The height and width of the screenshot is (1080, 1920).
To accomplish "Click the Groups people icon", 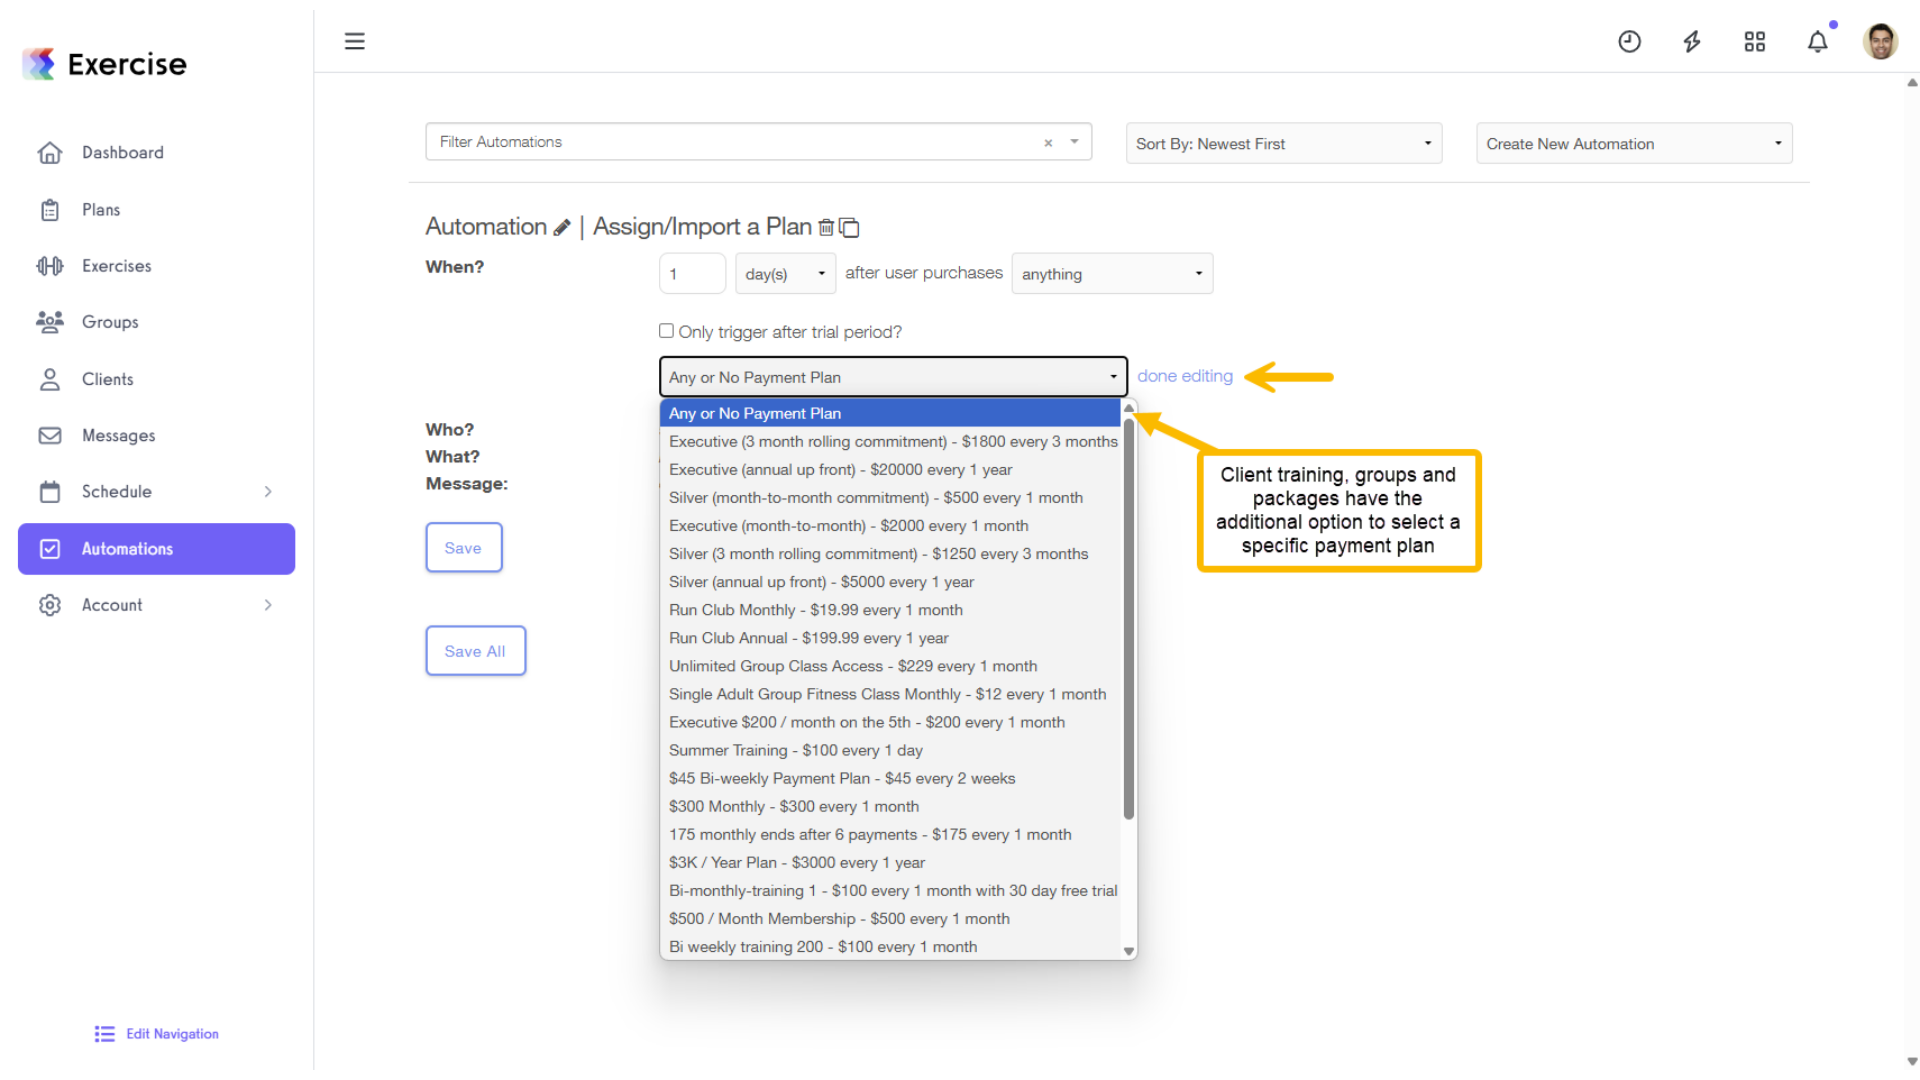I will coord(50,322).
